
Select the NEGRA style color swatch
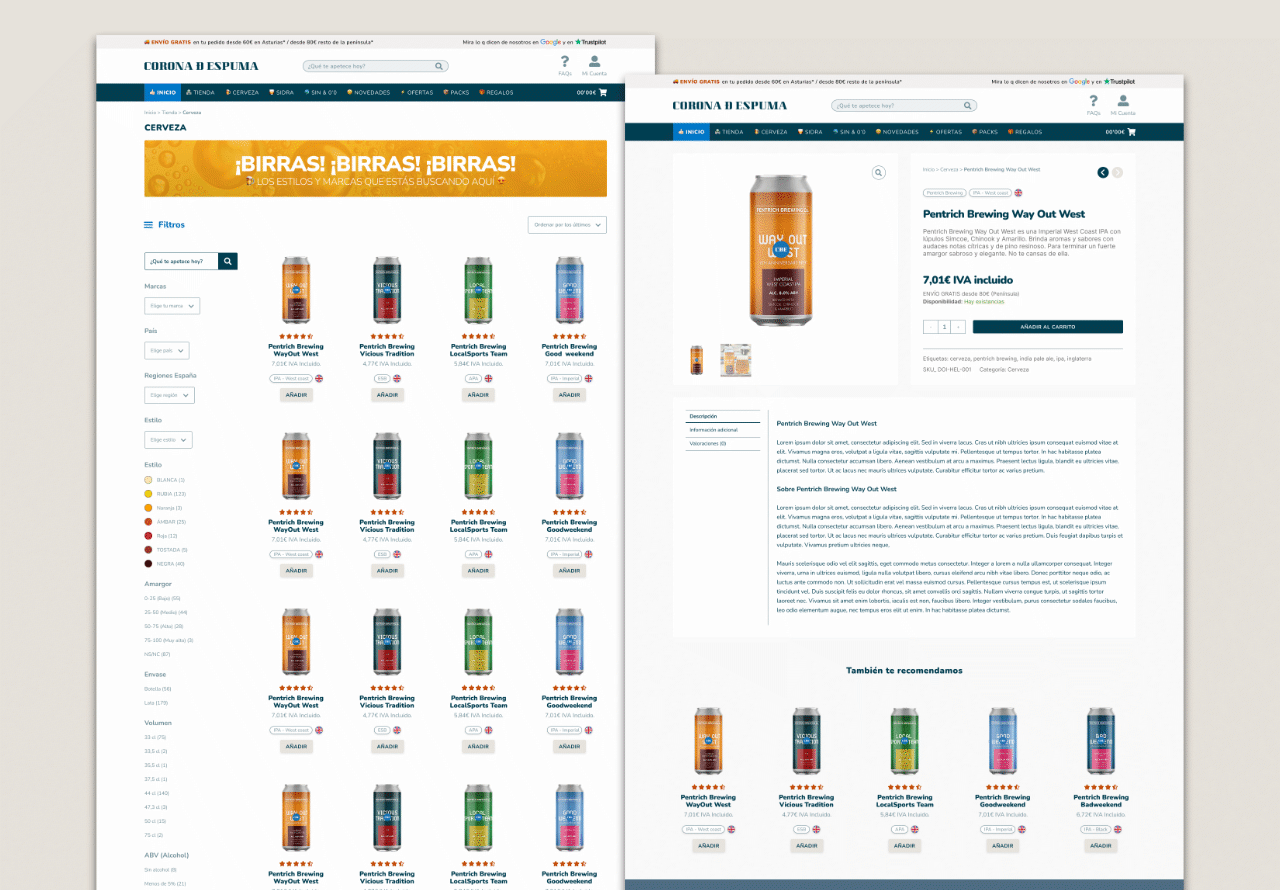point(148,564)
